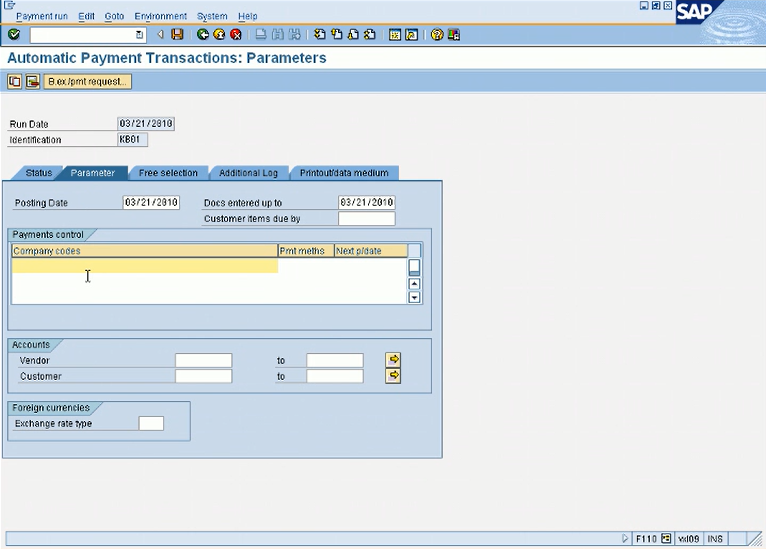The width and height of the screenshot is (766, 549).
Task: Open table settings at the grid corner
Action: pyautogui.click(x=414, y=251)
